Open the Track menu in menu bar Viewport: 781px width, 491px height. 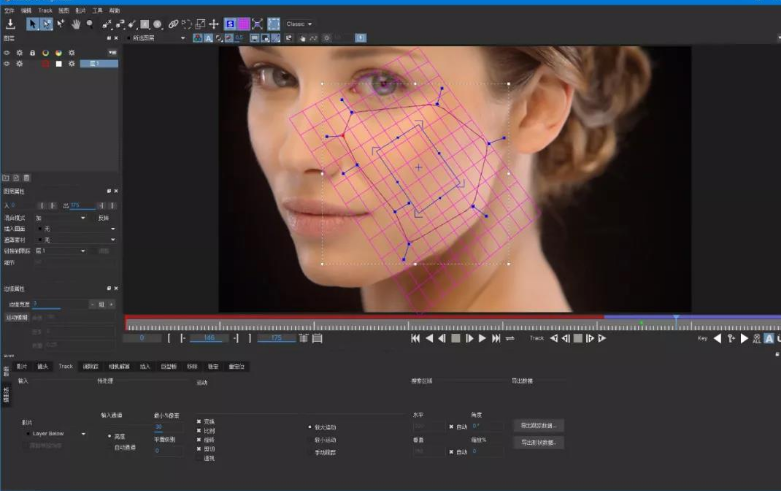pyautogui.click(x=45, y=10)
